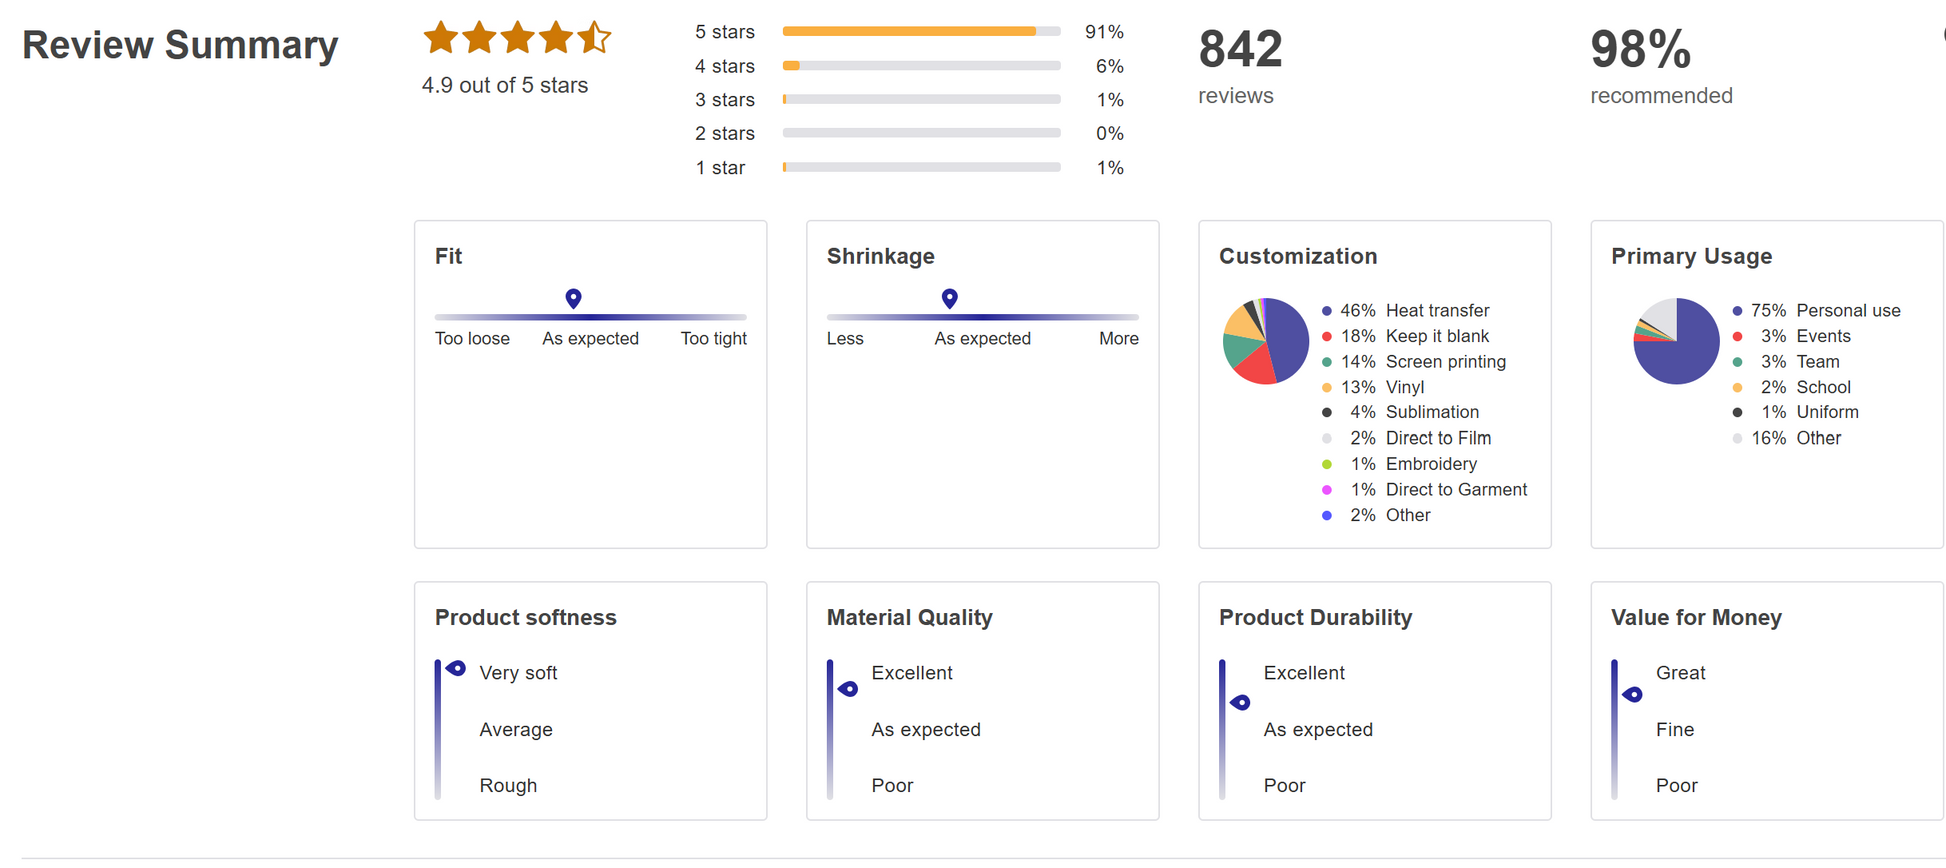Click the Customization pie chart
Image resolution: width=1946 pixels, height=868 pixels.
pyautogui.click(x=1265, y=341)
